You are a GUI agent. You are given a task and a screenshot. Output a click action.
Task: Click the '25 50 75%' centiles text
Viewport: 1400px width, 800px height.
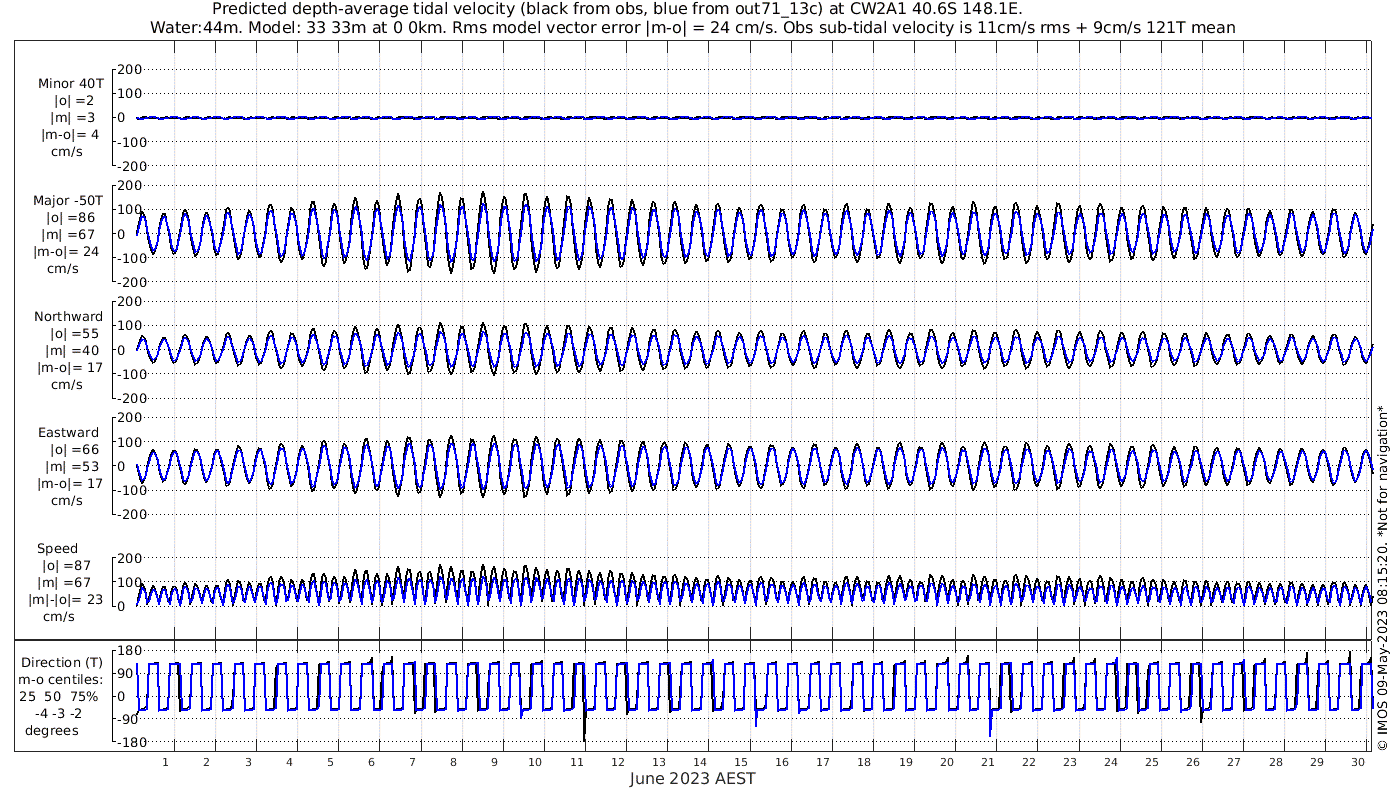(x=58, y=696)
